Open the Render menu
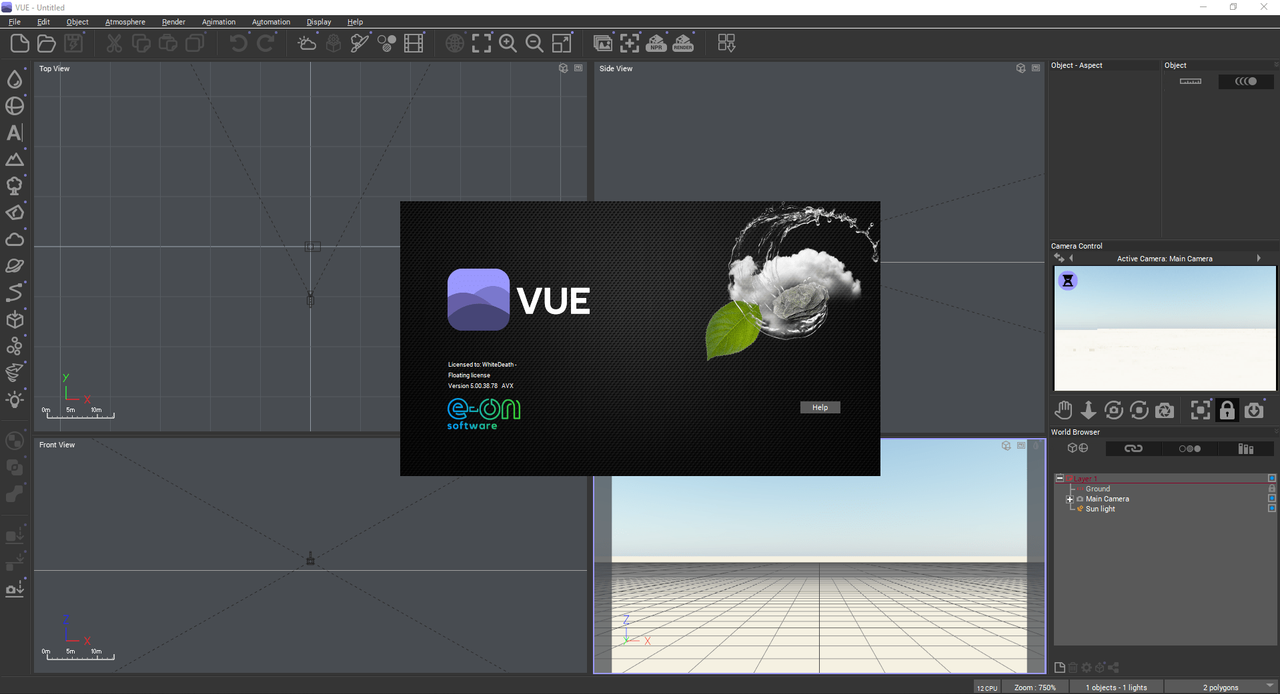1280x694 pixels. [x=173, y=22]
